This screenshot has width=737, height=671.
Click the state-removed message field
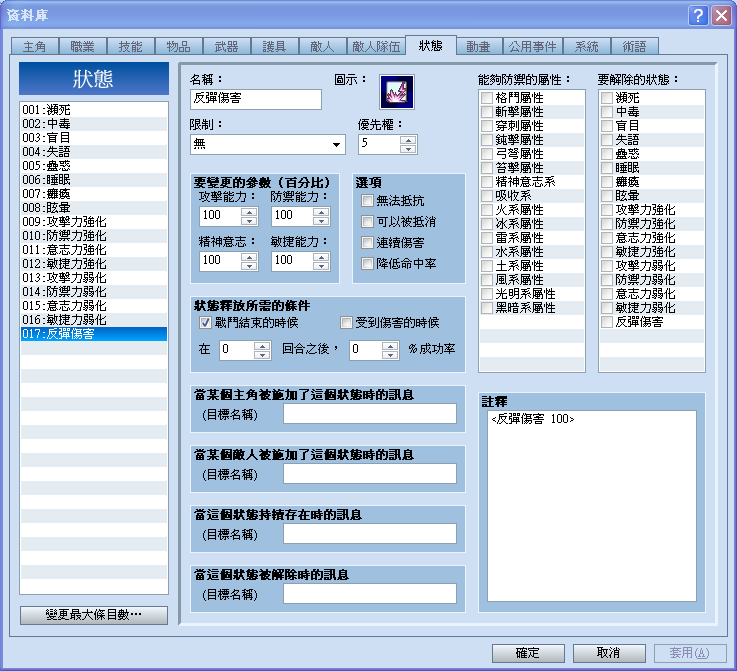370,594
